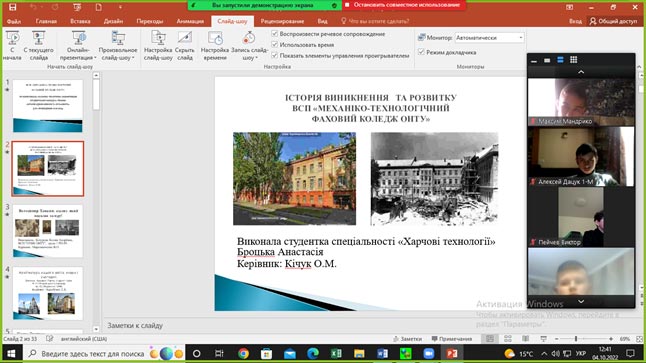Toggle 'Режим докладчика' checkbox
646x363 pixels.
(421, 52)
